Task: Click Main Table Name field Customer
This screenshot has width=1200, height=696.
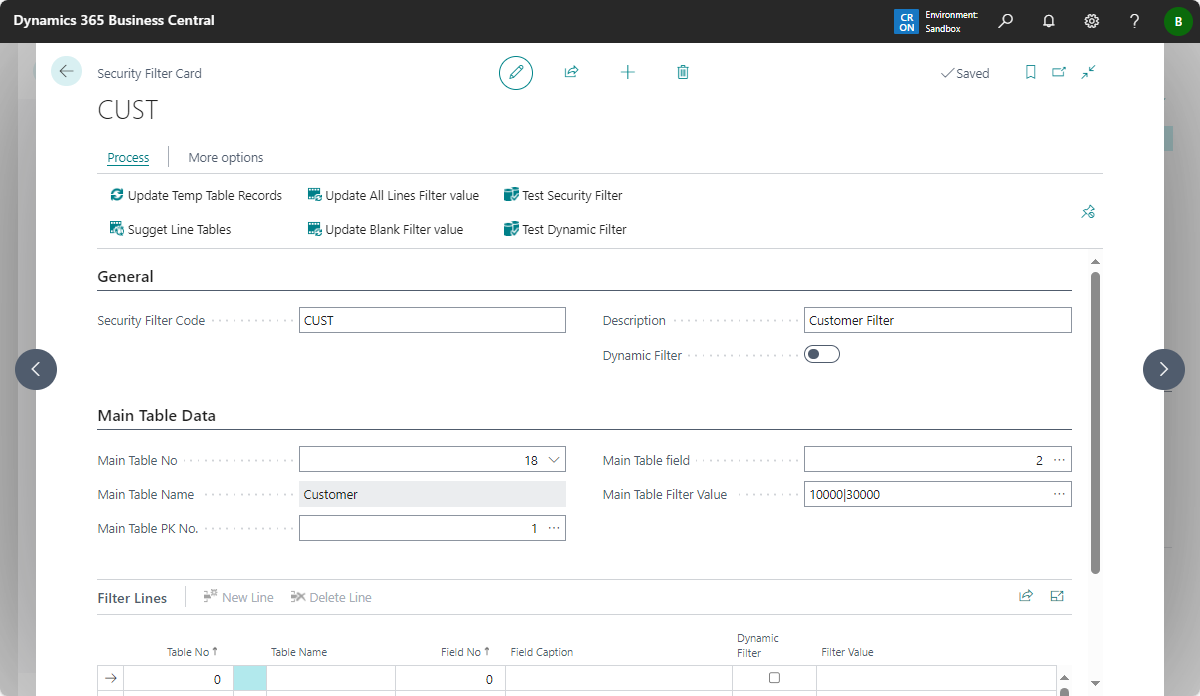Action: 432,494
